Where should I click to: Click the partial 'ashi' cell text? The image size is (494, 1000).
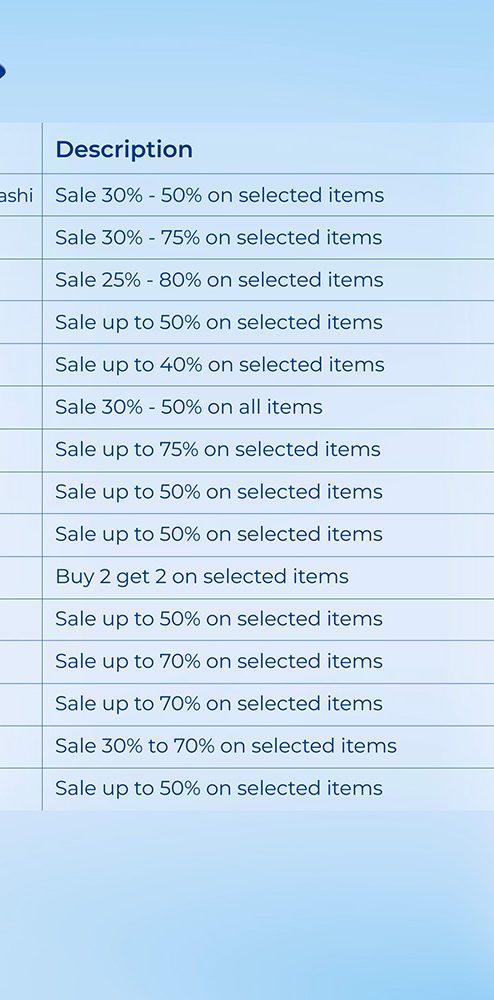16,195
